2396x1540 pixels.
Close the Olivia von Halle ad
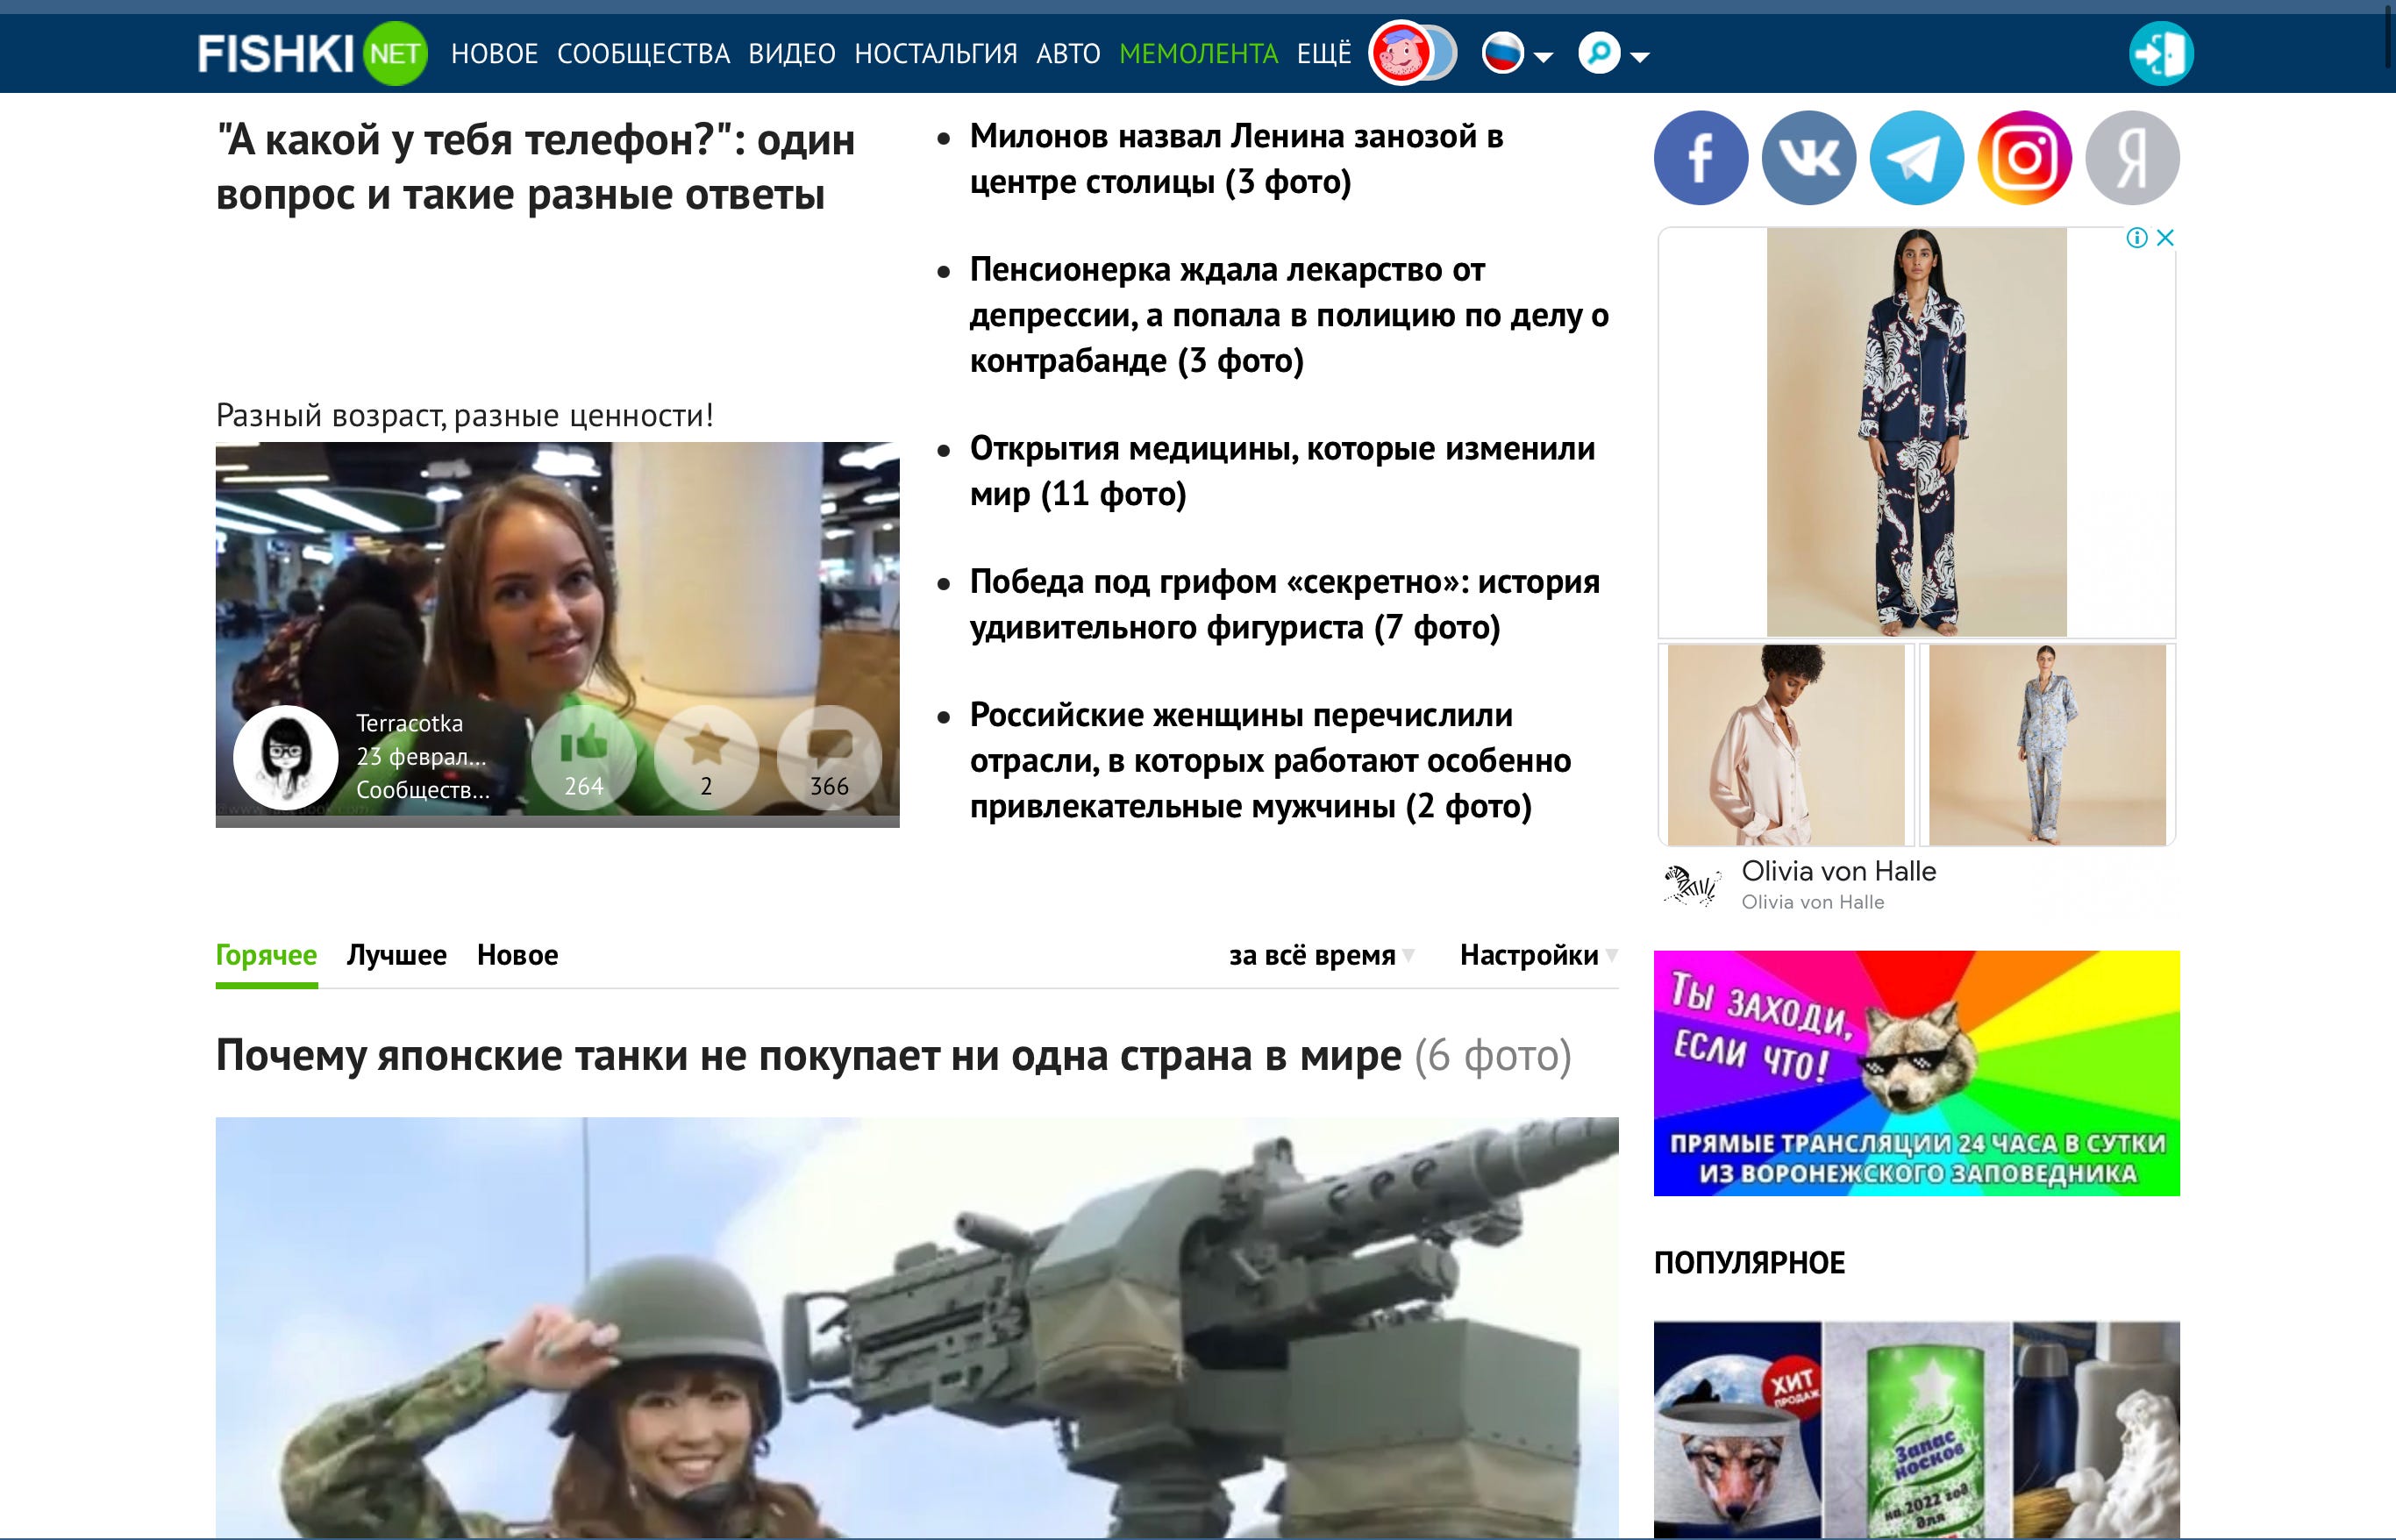[x=2165, y=238]
